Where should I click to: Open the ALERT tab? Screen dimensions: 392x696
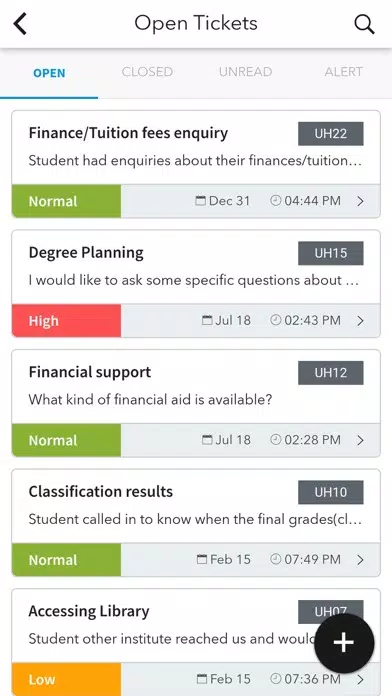(344, 72)
